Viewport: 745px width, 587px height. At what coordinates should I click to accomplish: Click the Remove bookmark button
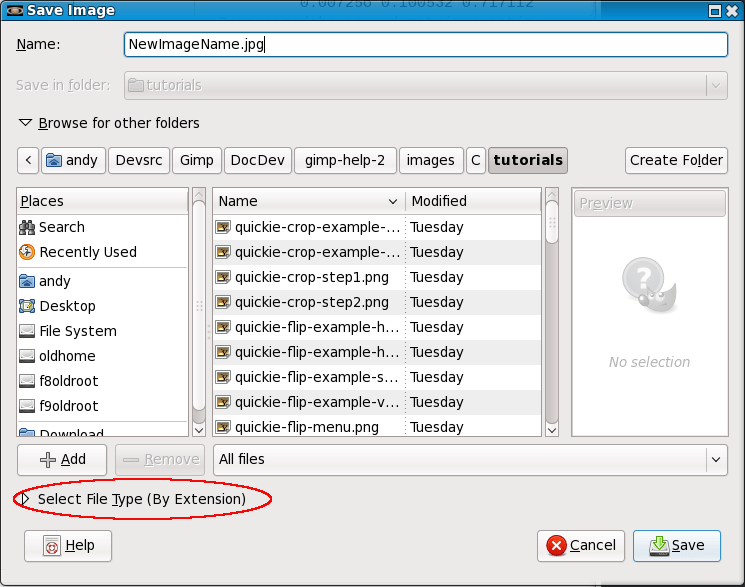click(160, 460)
